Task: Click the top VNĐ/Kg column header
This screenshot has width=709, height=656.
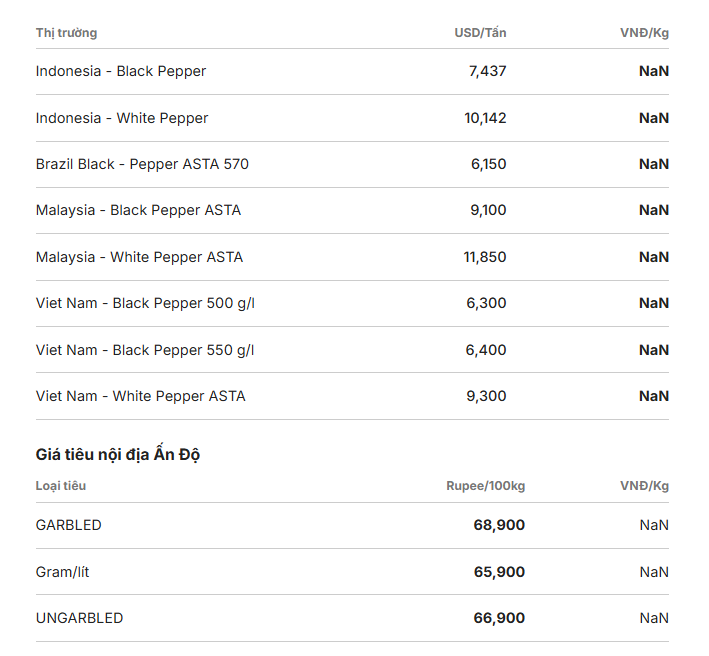Action: click(x=644, y=33)
